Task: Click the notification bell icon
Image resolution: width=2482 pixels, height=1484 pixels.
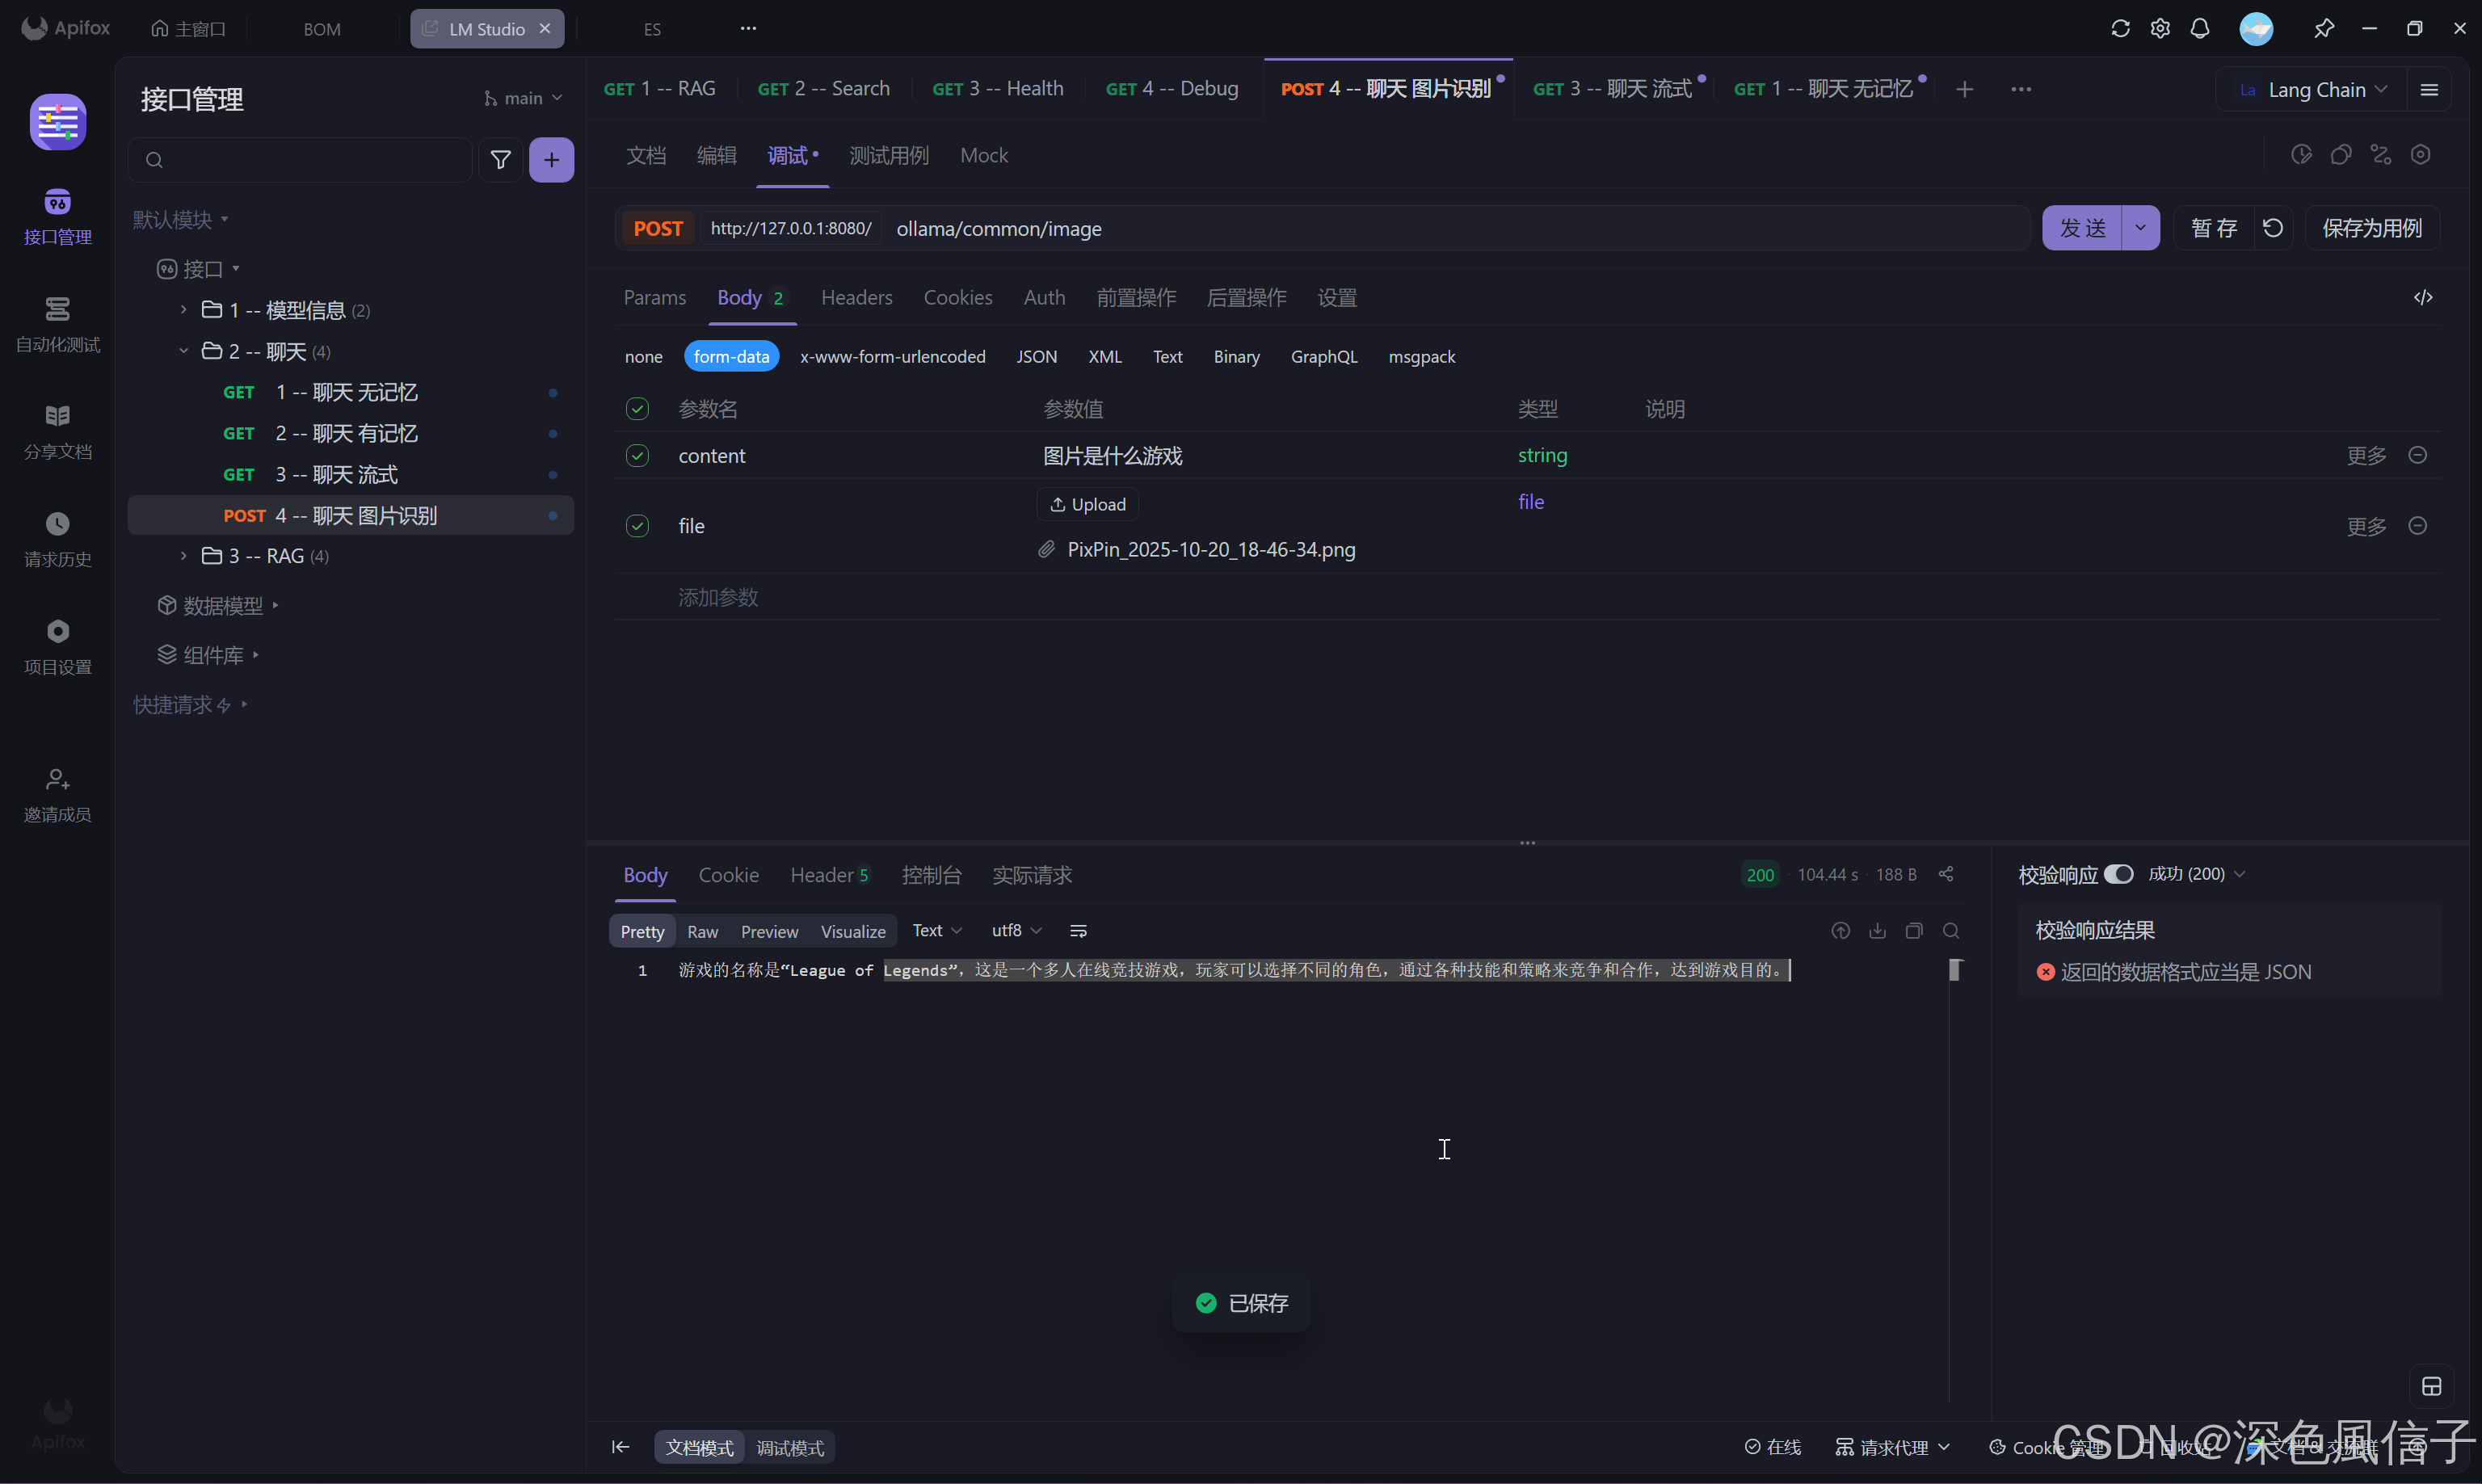Action: [x=2199, y=29]
